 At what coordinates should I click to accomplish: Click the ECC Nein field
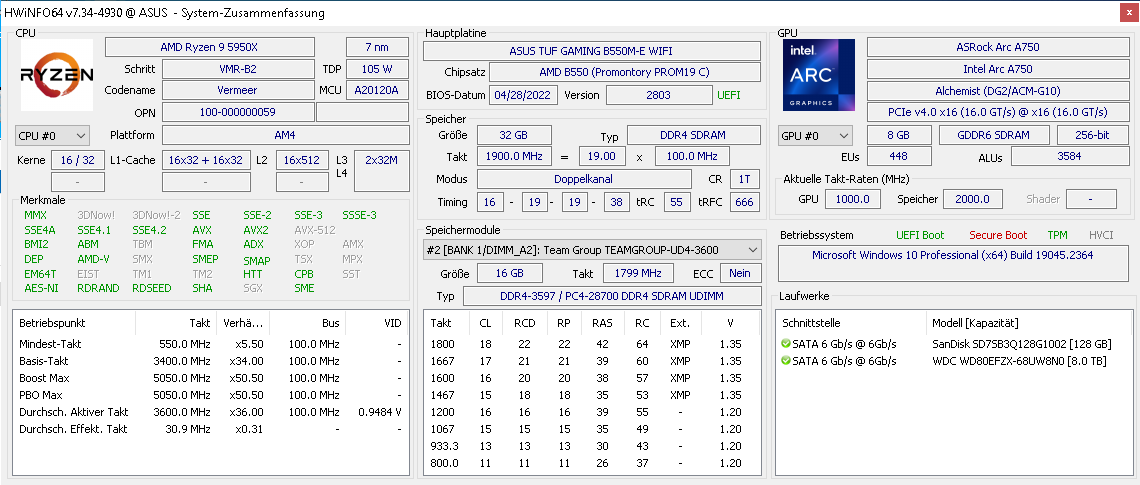tap(740, 273)
